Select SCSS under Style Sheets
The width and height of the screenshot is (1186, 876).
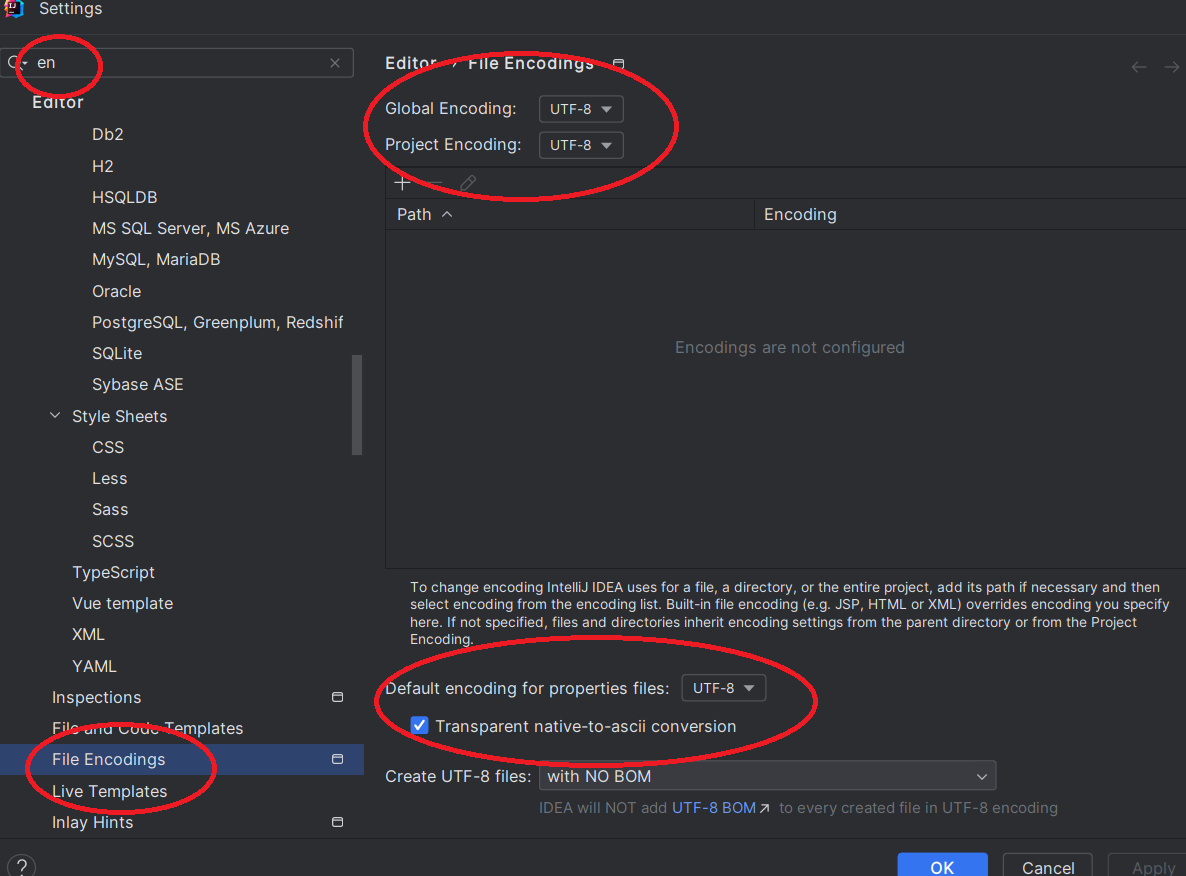(113, 541)
